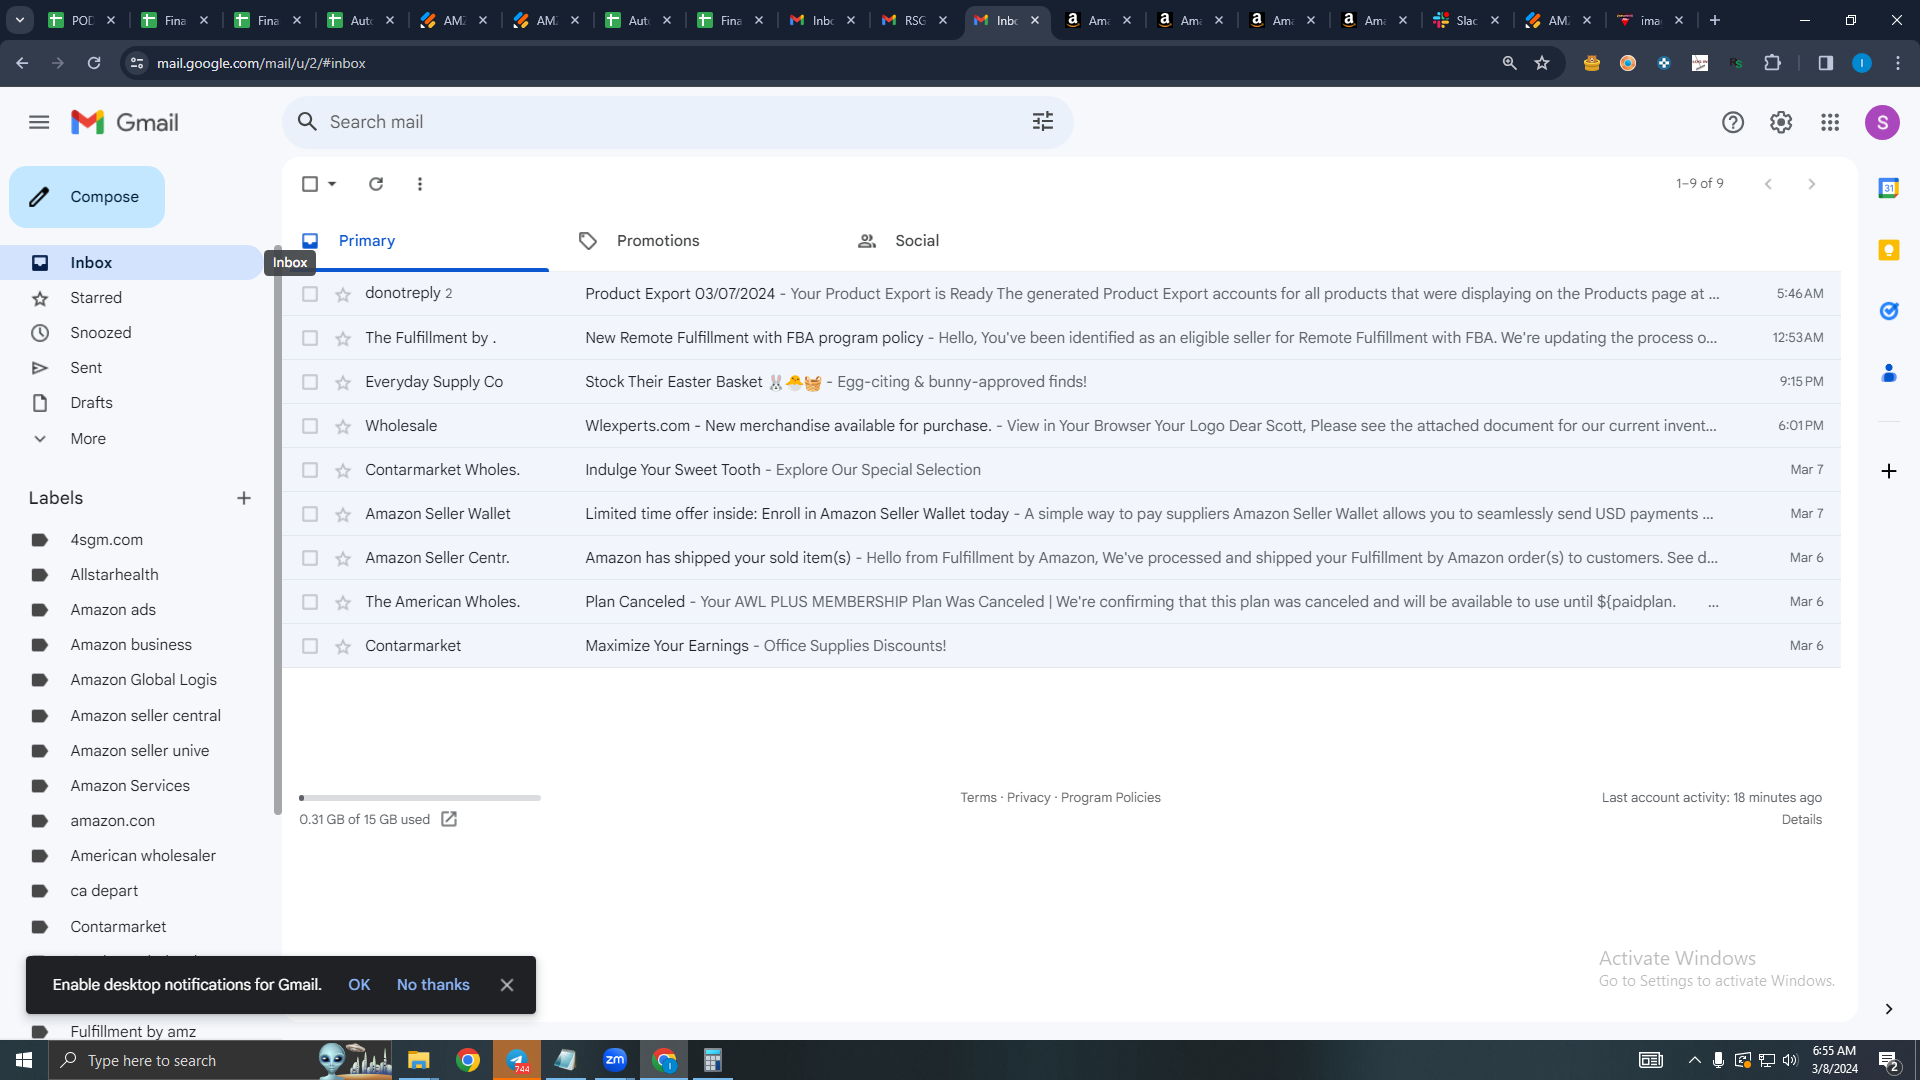
Task: Open the Gmail Support help icon
Action: 1733,122
